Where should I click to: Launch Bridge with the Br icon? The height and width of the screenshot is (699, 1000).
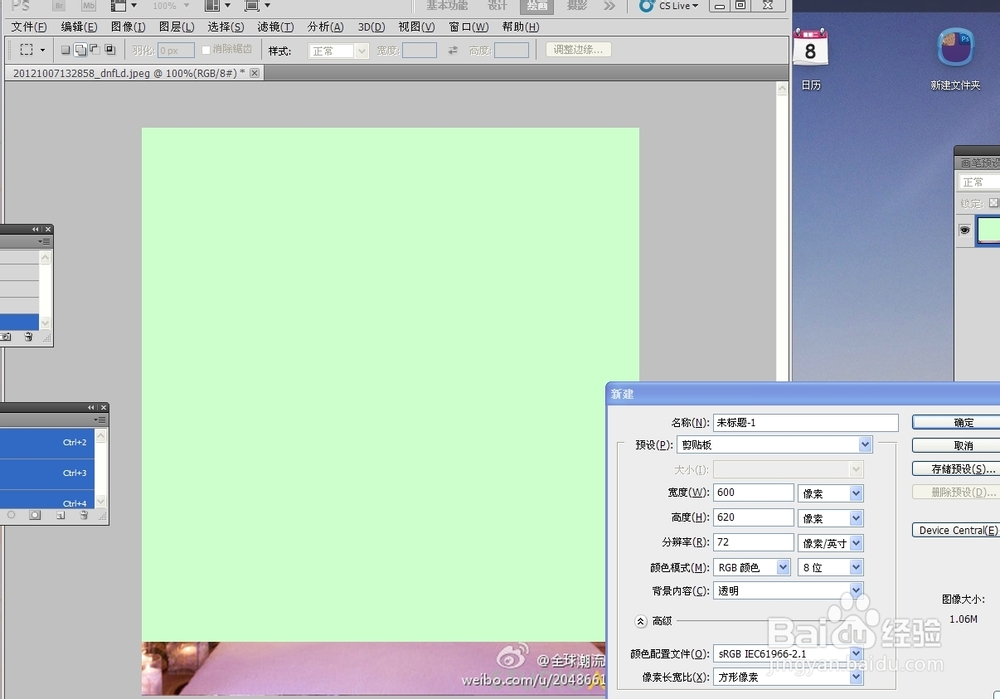tap(59, 6)
